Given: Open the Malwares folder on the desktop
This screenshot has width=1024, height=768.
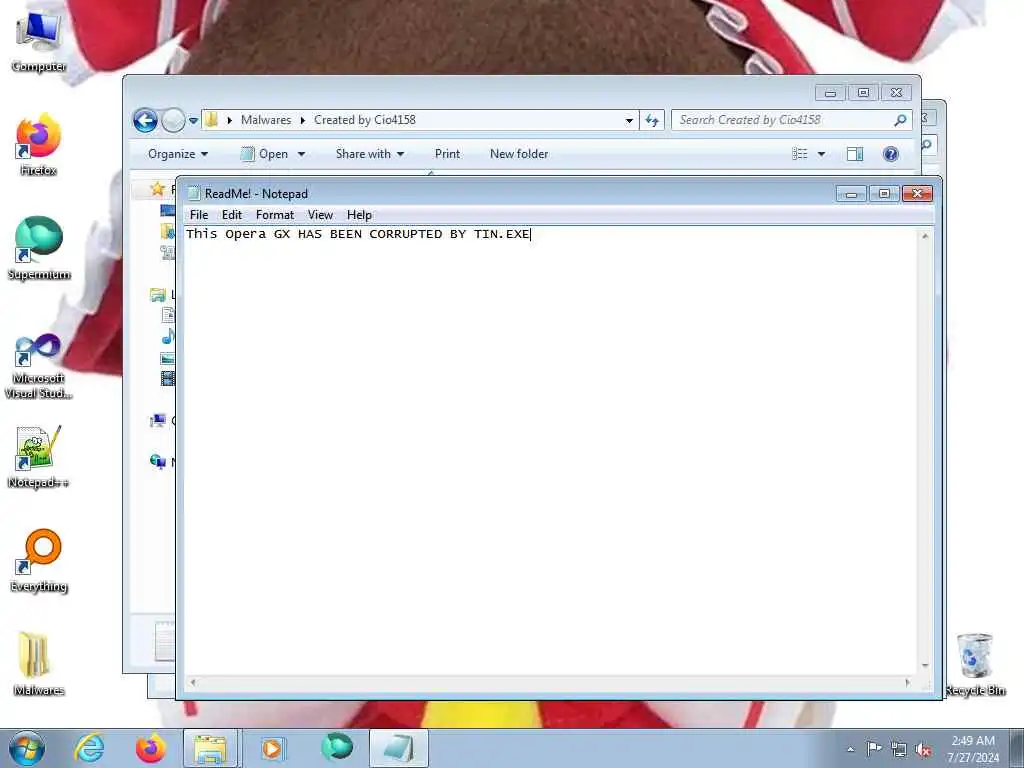Looking at the screenshot, I should [39, 664].
